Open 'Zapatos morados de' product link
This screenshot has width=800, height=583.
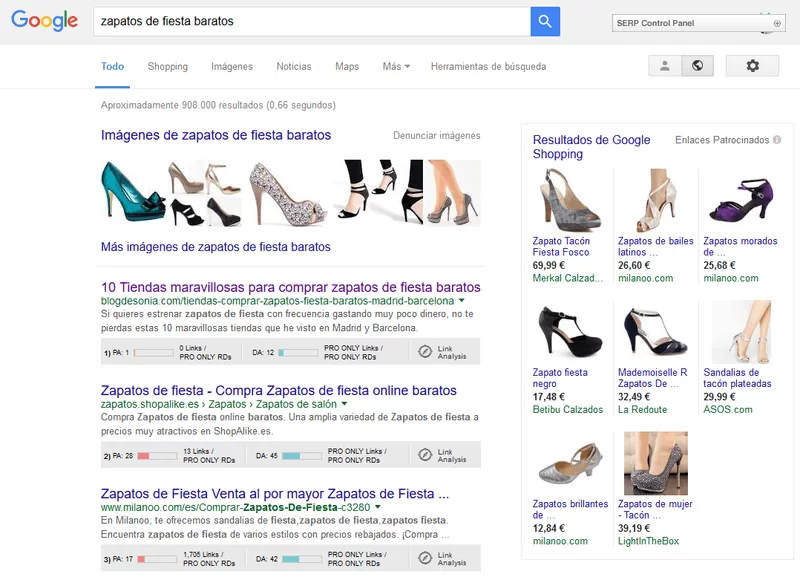pos(740,246)
